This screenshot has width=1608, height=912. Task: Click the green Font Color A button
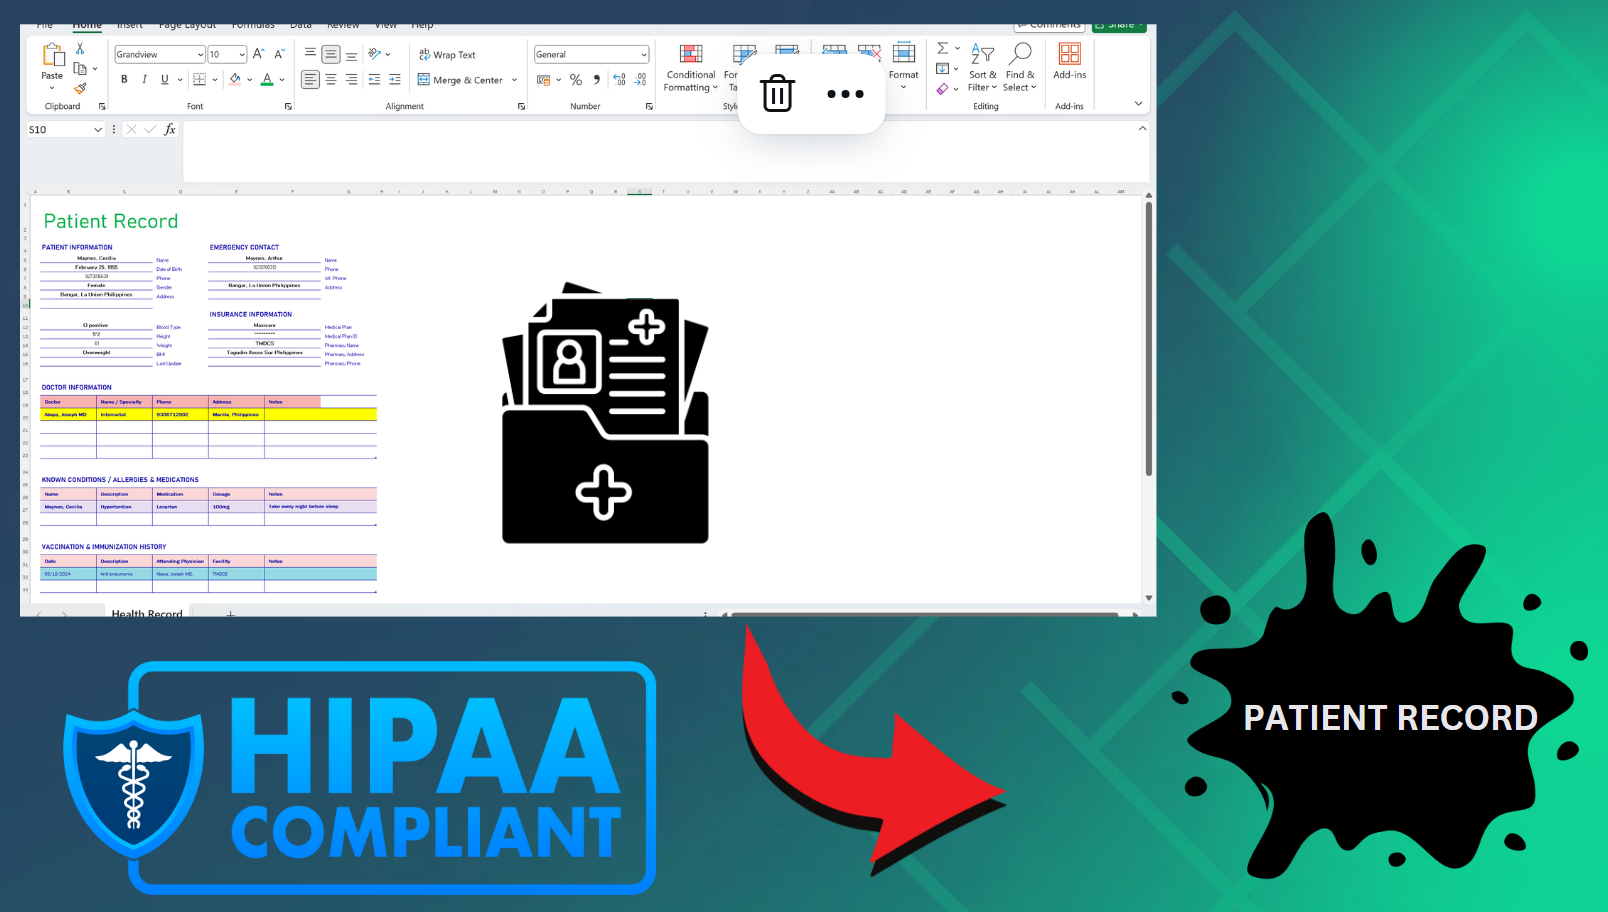click(267, 79)
